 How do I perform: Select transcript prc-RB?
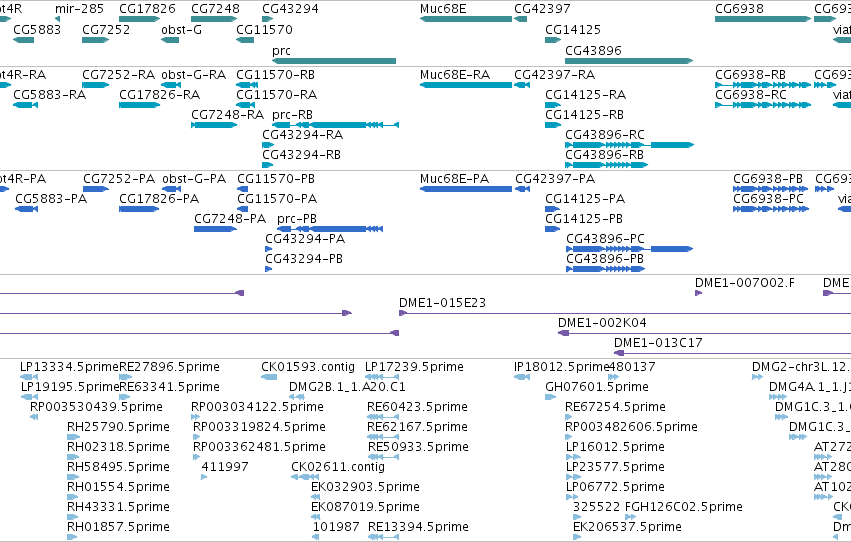[335, 125]
